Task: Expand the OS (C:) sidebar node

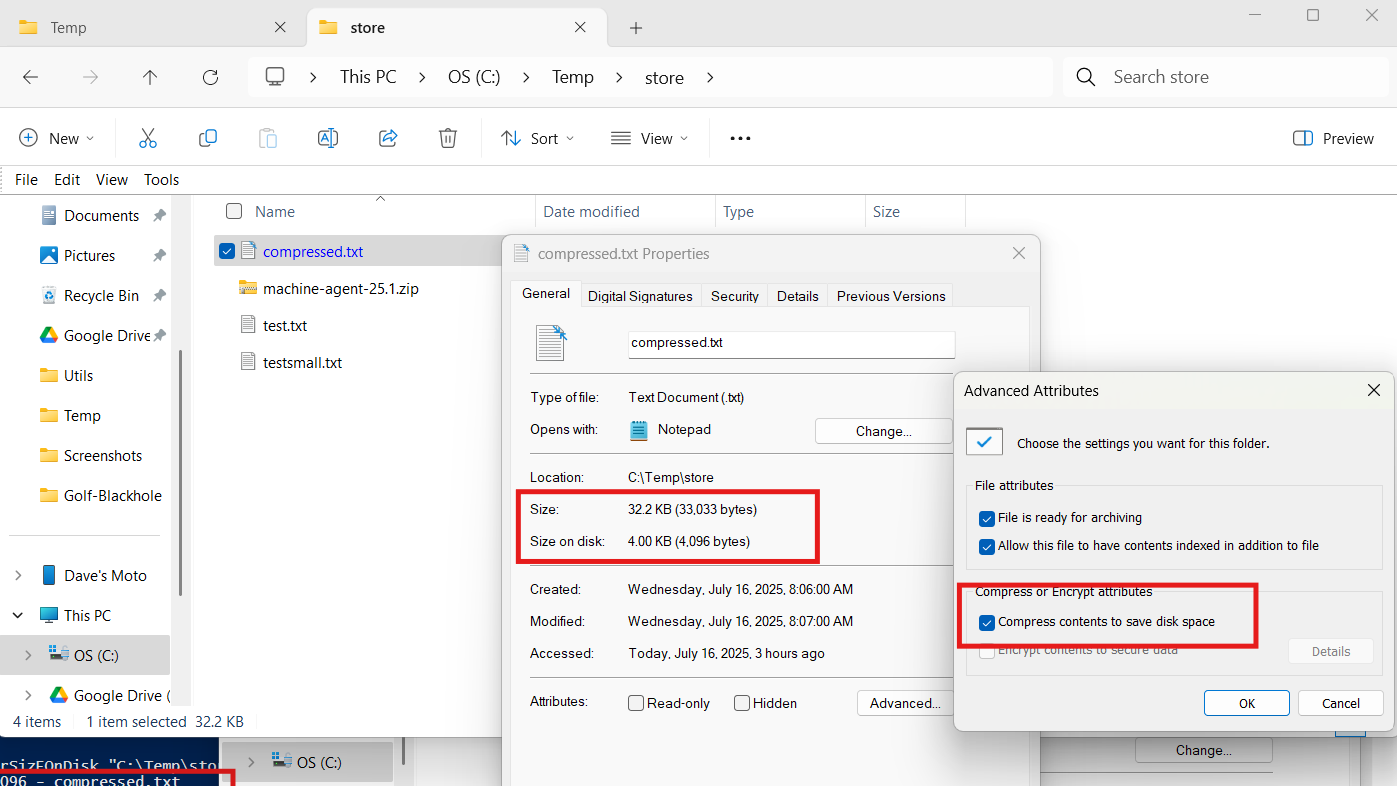Action: point(28,656)
